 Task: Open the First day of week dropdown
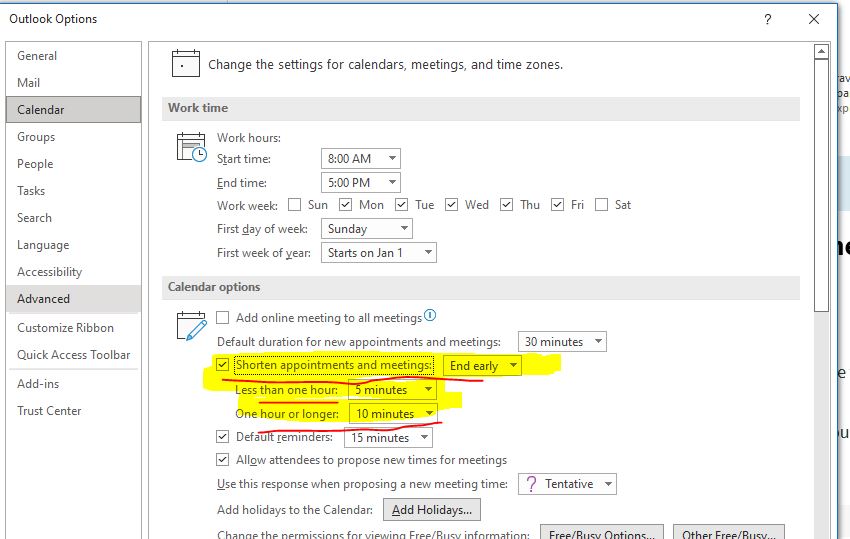pyautogui.click(x=366, y=229)
